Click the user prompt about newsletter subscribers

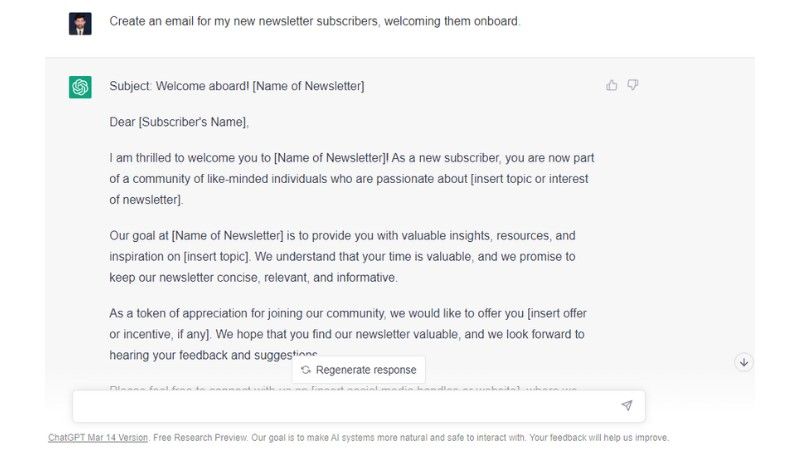[314, 21]
